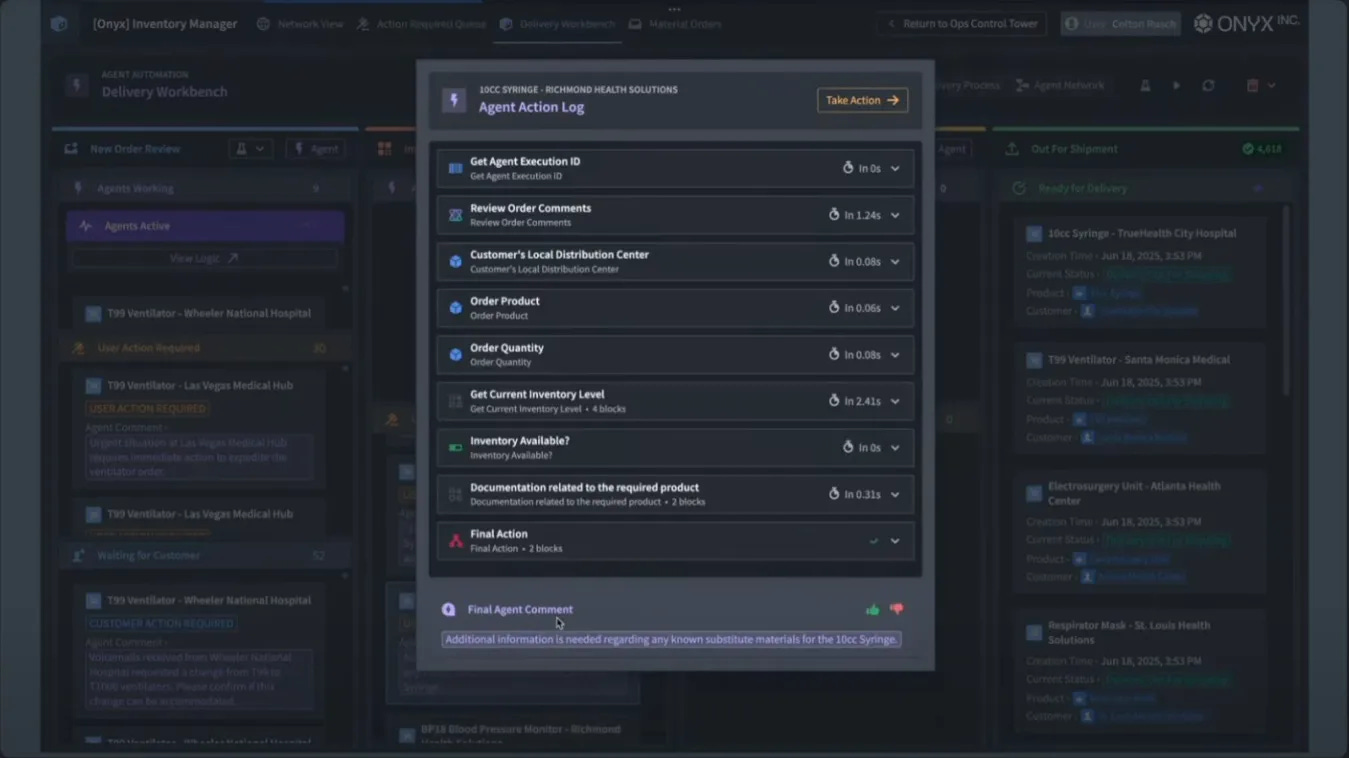Open the Network View tab
Viewport: 1349px width, 758px height.
coord(300,23)
